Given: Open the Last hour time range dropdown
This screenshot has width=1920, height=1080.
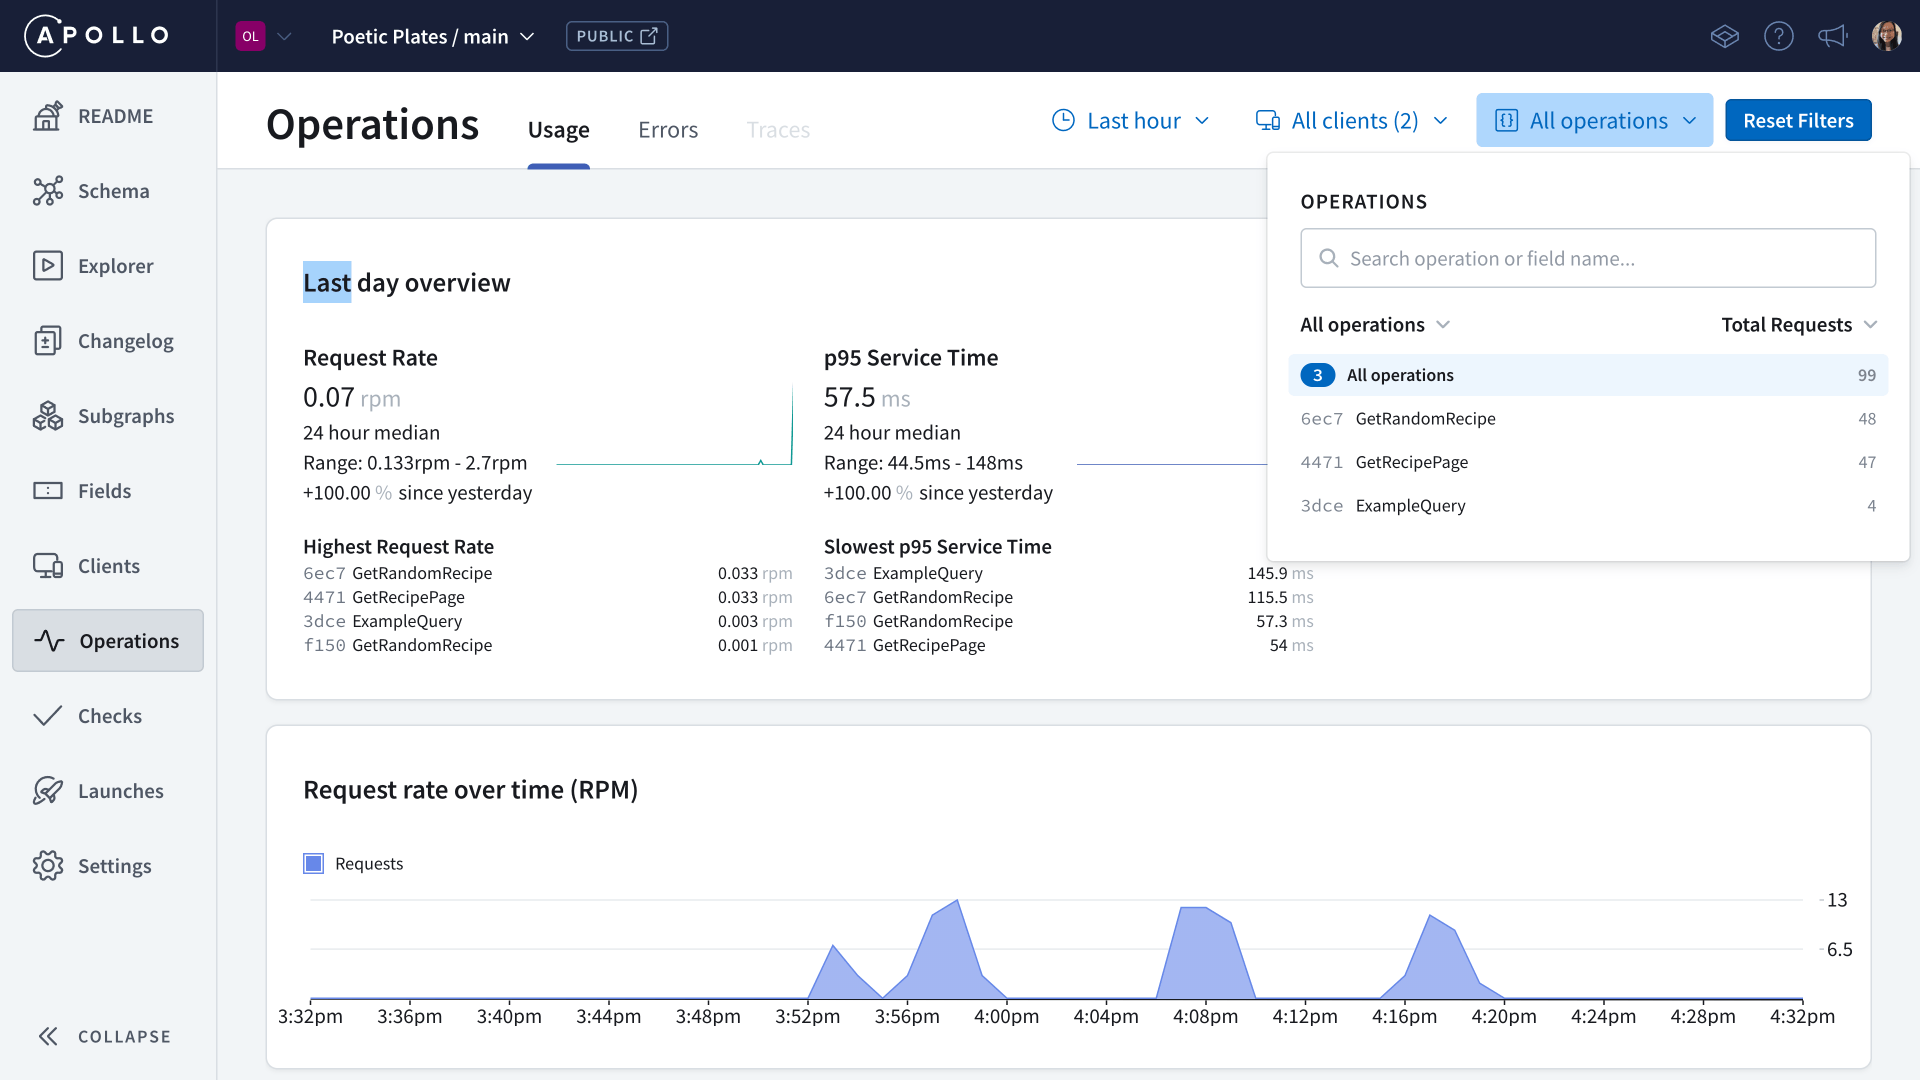Looking at the screenshot, I should 1131,120.
